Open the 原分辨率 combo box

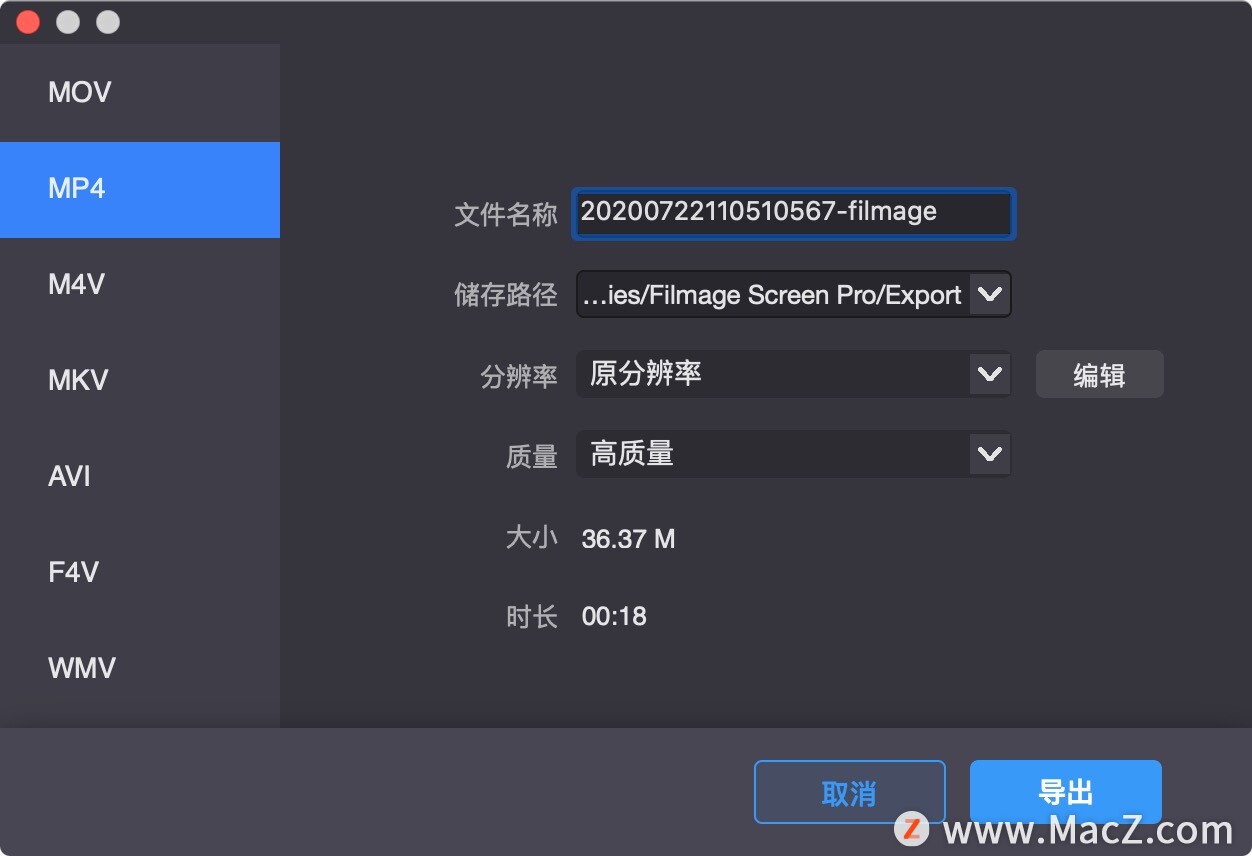(793, 374)
